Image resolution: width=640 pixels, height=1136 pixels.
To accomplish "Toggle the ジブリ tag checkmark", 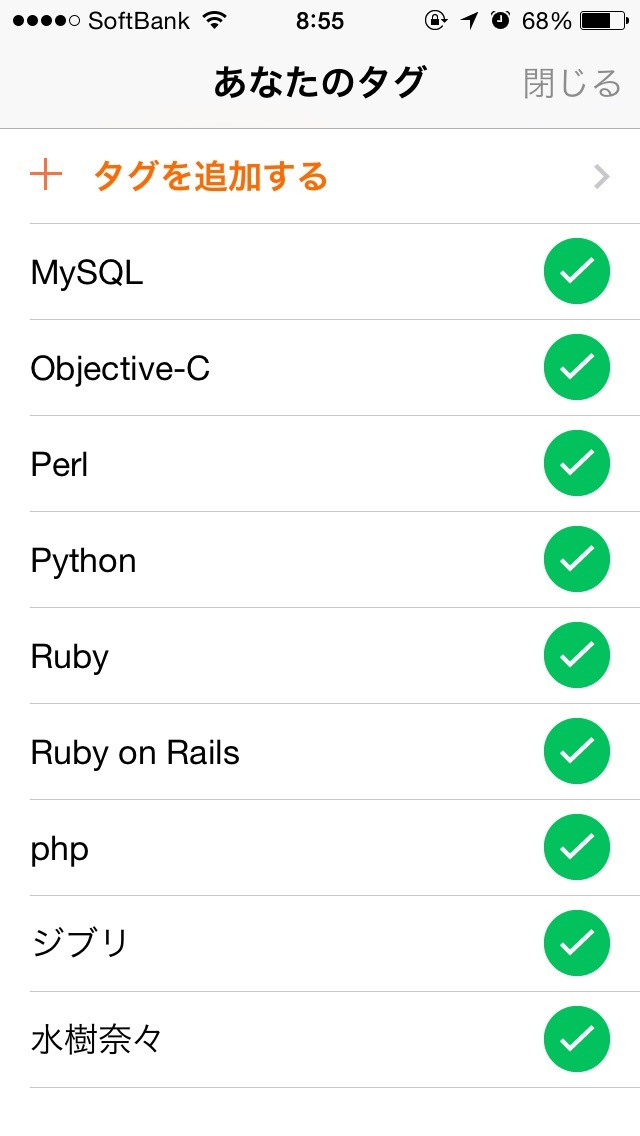I will 577,943.
